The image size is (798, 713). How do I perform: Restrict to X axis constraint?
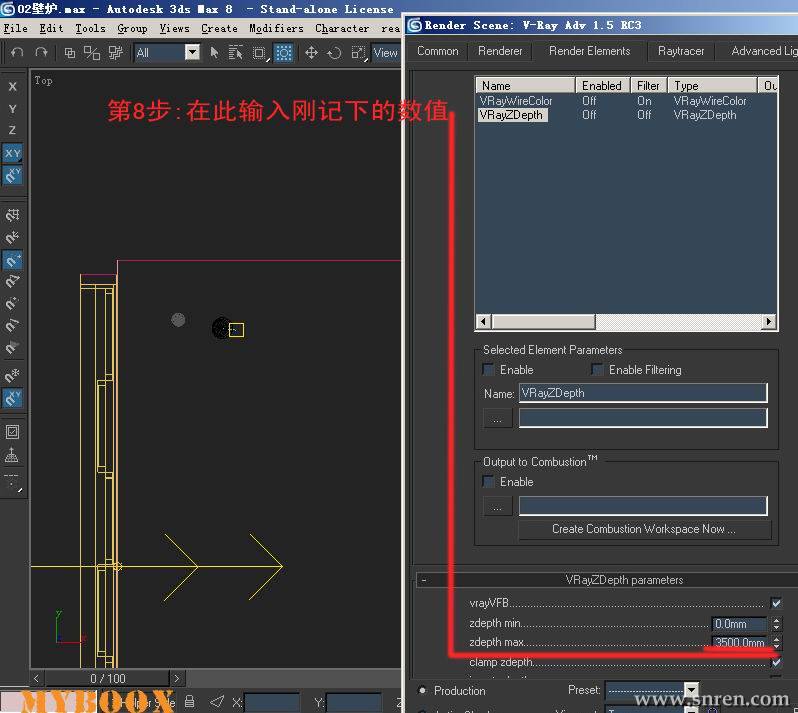click(x=13, y=87)
